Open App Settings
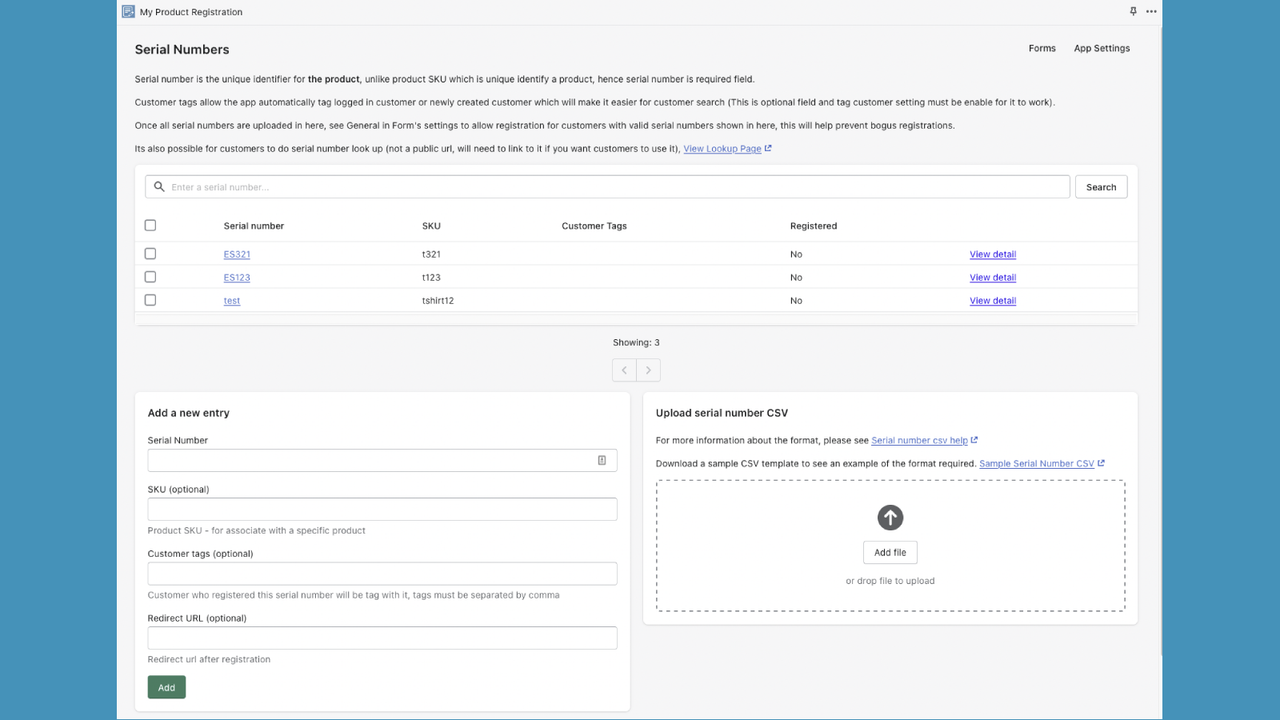The height and width of the screenshot is (720, 1280). point(1102,48)
